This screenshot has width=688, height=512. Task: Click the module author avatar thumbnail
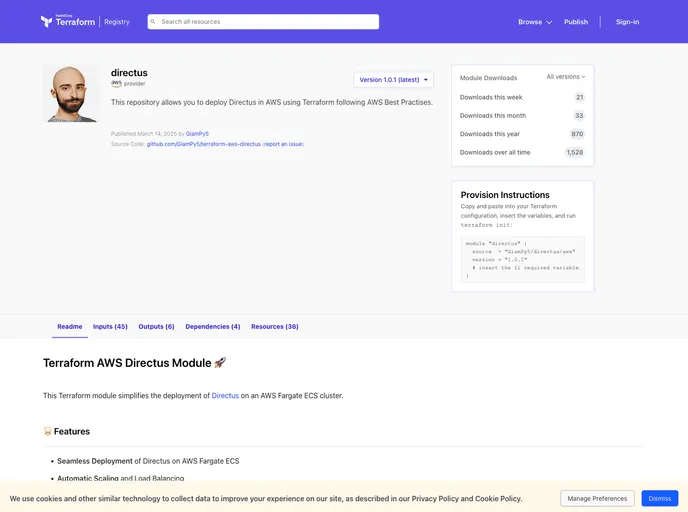pyautogui.click(x=71, y=93)
